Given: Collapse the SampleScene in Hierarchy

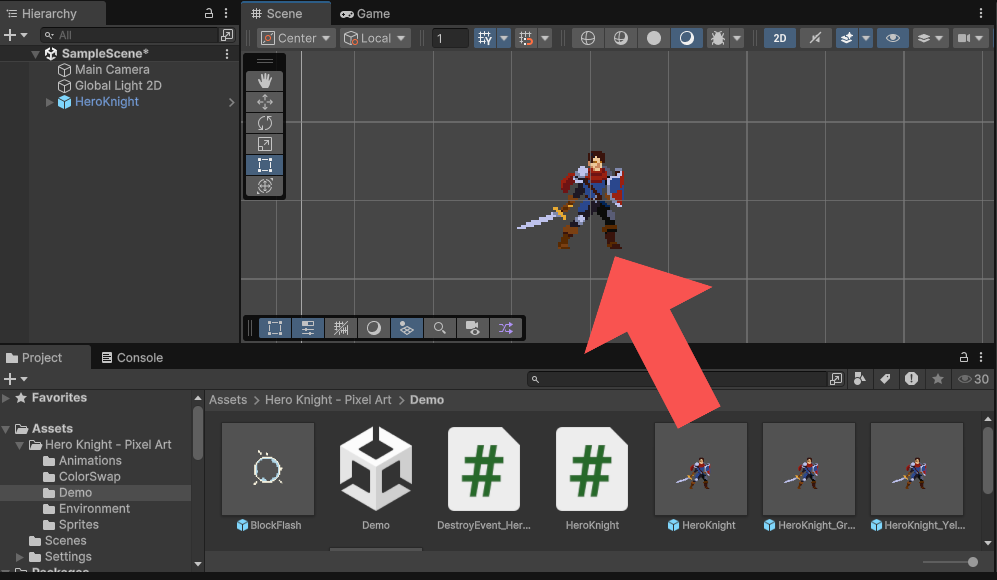Looking at the screenshot, I should (36, 54).
